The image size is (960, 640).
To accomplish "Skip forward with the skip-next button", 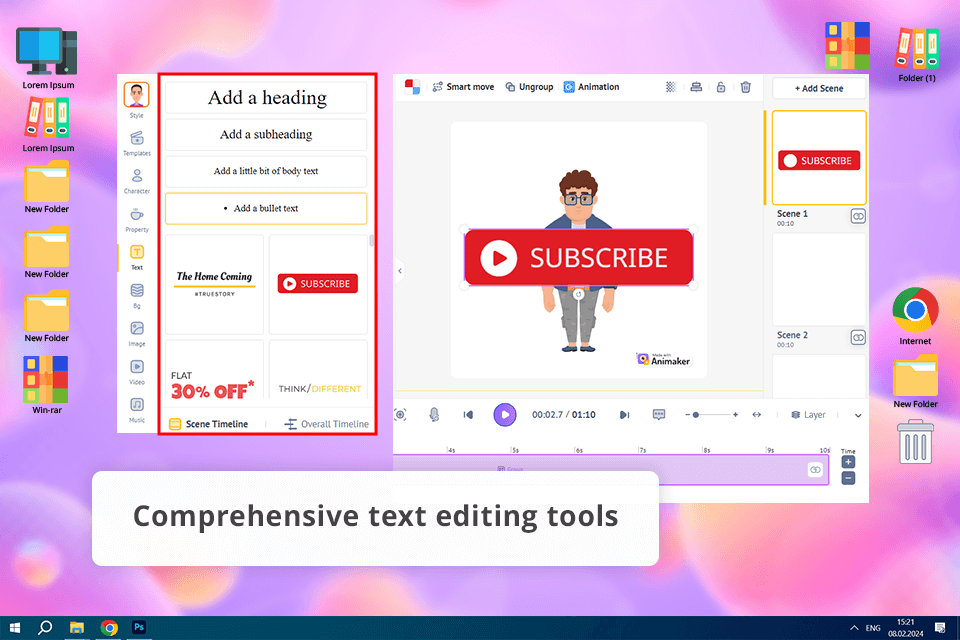I will (x=624, y=415).
